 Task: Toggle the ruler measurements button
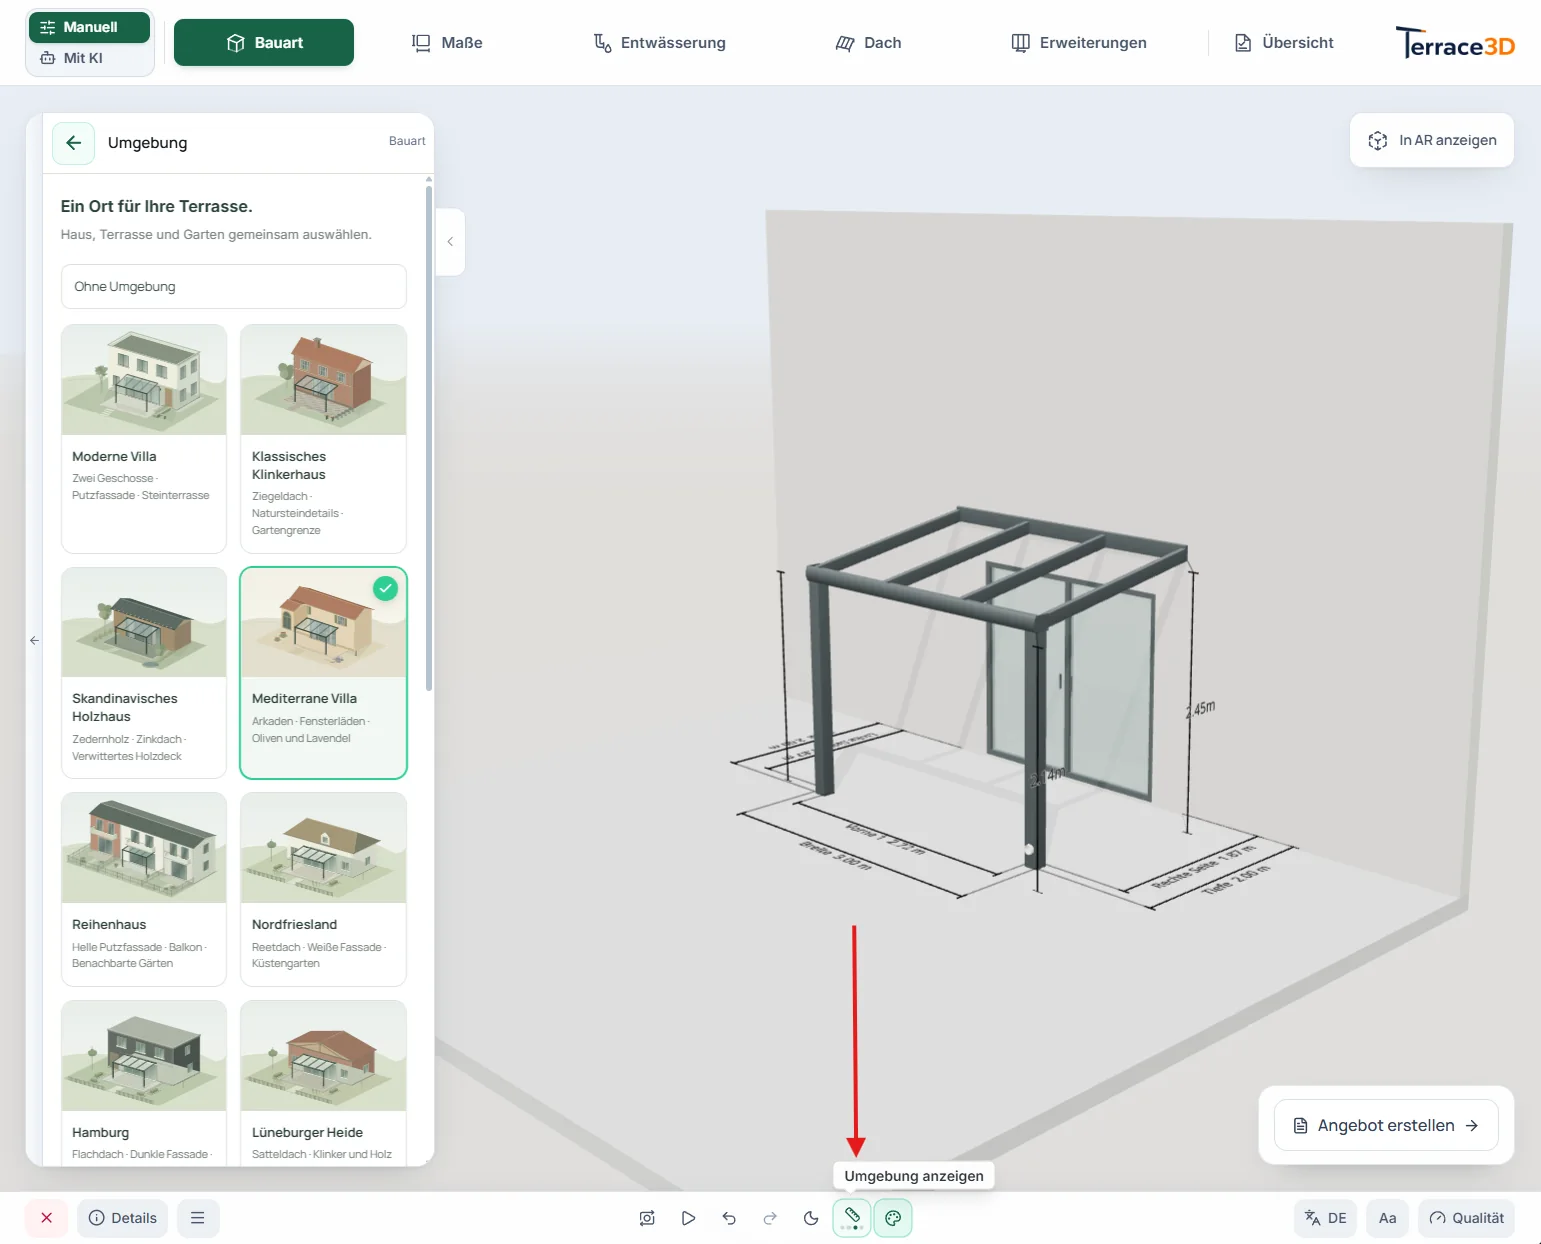tap(852, 1218)
